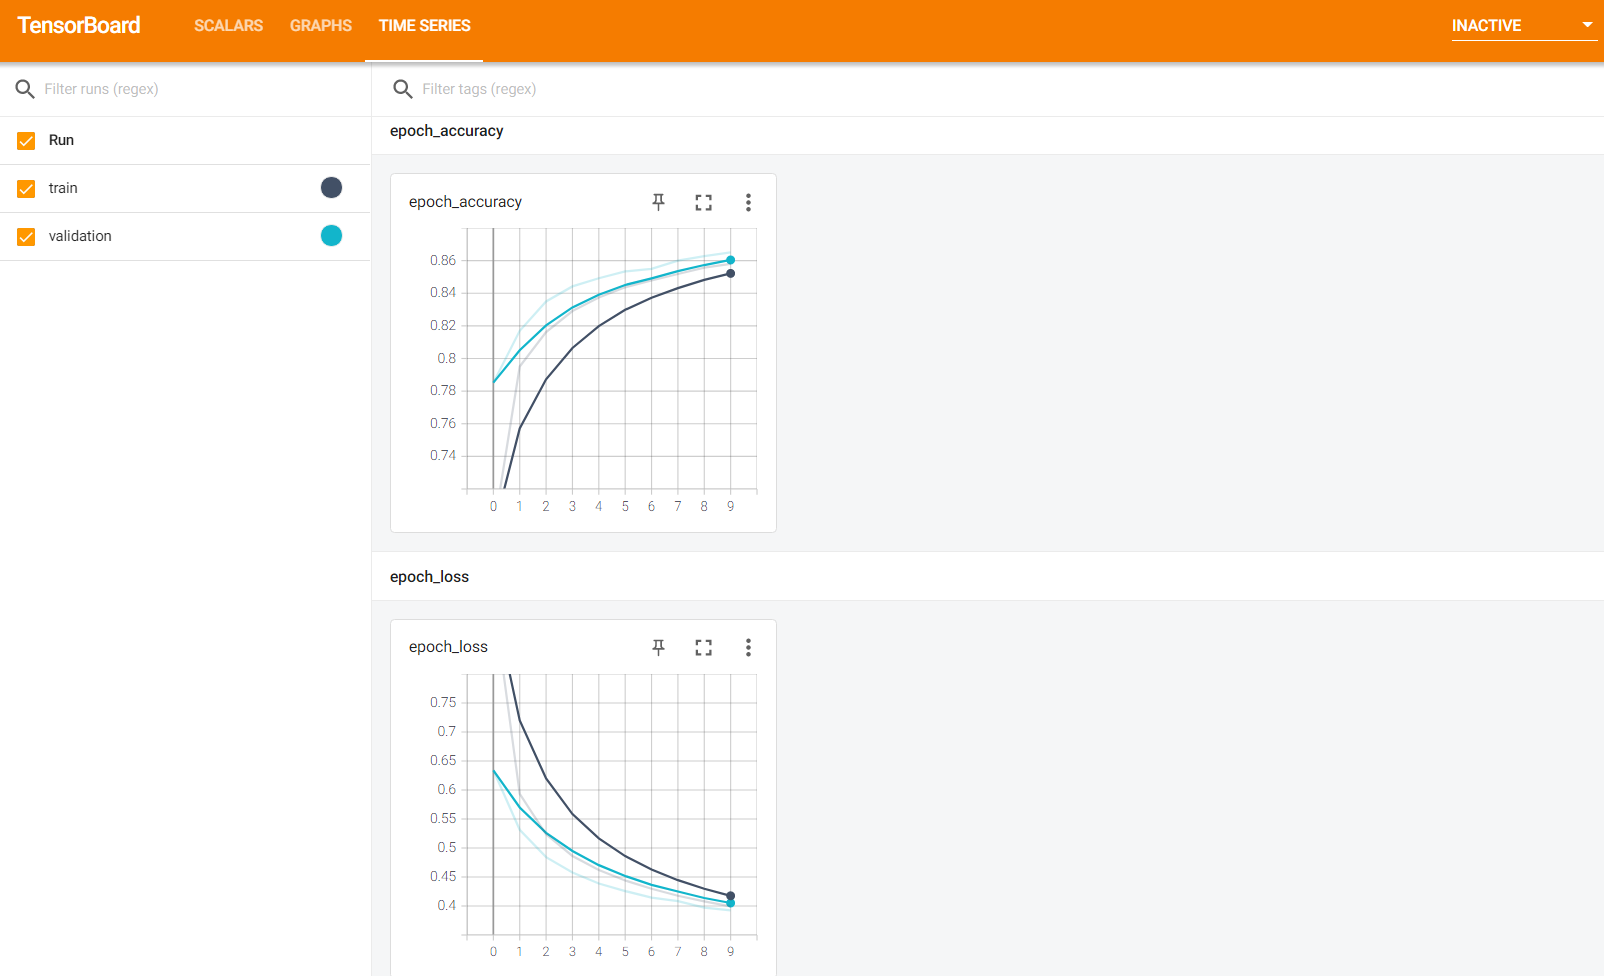The image size is (1604, 976).
Task: Click the train run label
Action: [x=63, y=188]
